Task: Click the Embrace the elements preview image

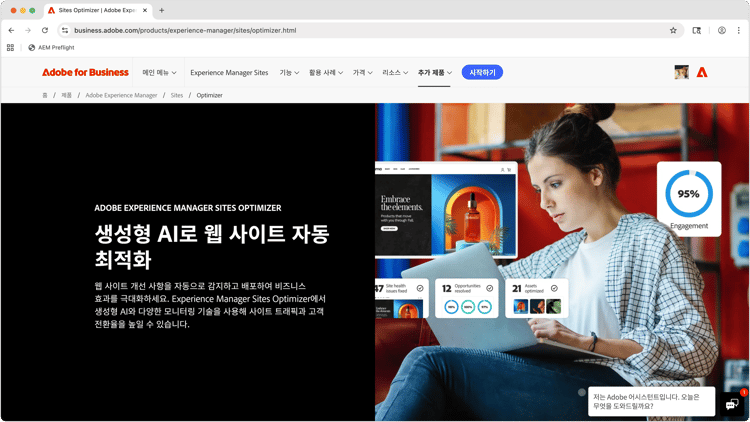Action: [x=446, y=211]
